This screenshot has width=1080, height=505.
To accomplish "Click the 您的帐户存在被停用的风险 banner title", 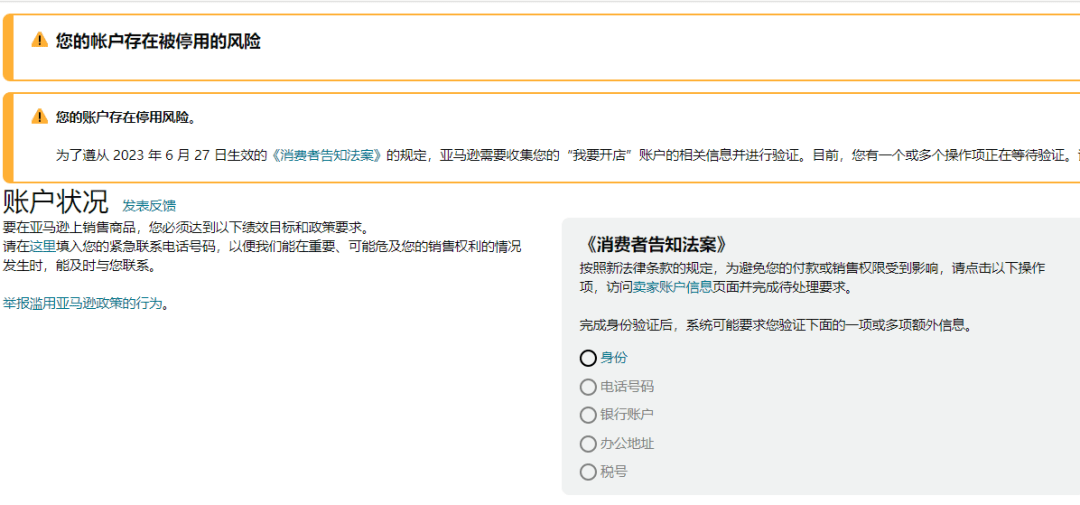I will (158, 41).
